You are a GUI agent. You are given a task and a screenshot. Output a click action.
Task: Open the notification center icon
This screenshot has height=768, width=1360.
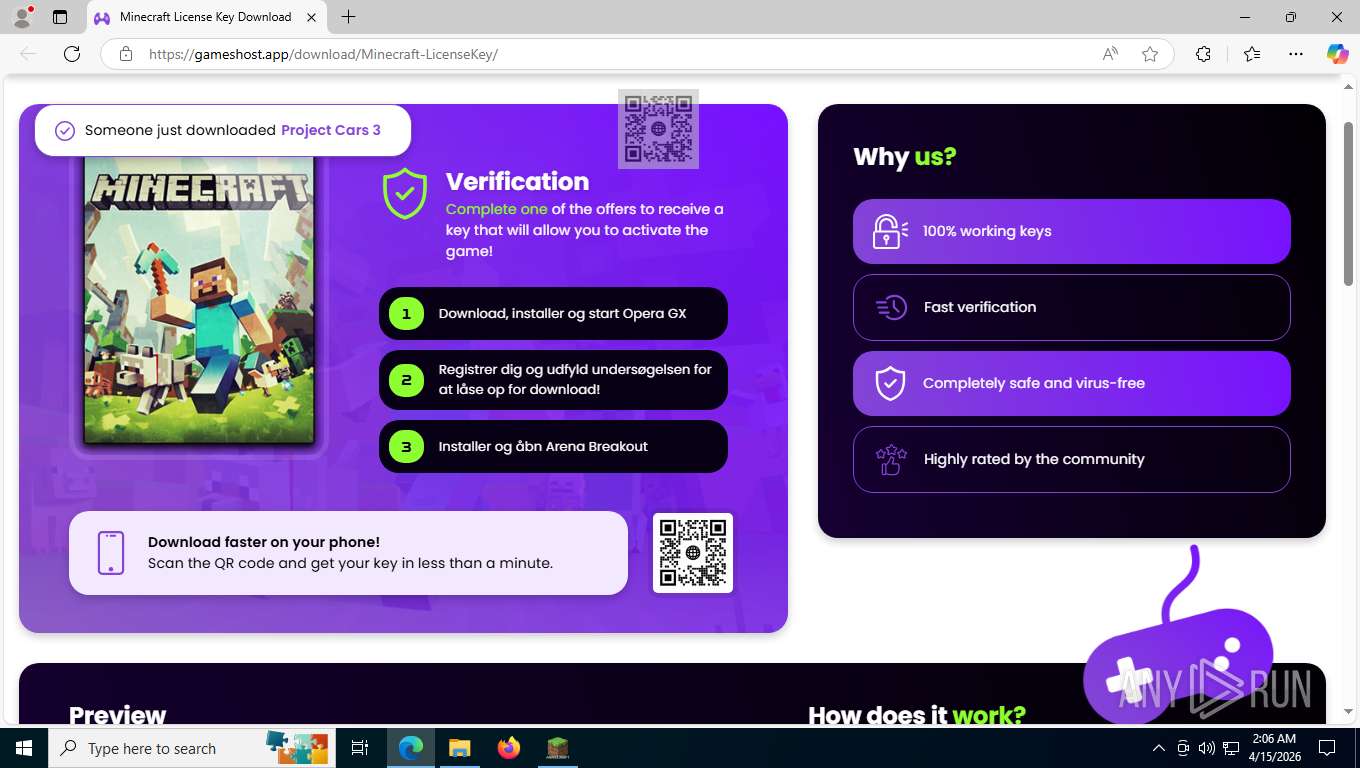(1327, 748)
